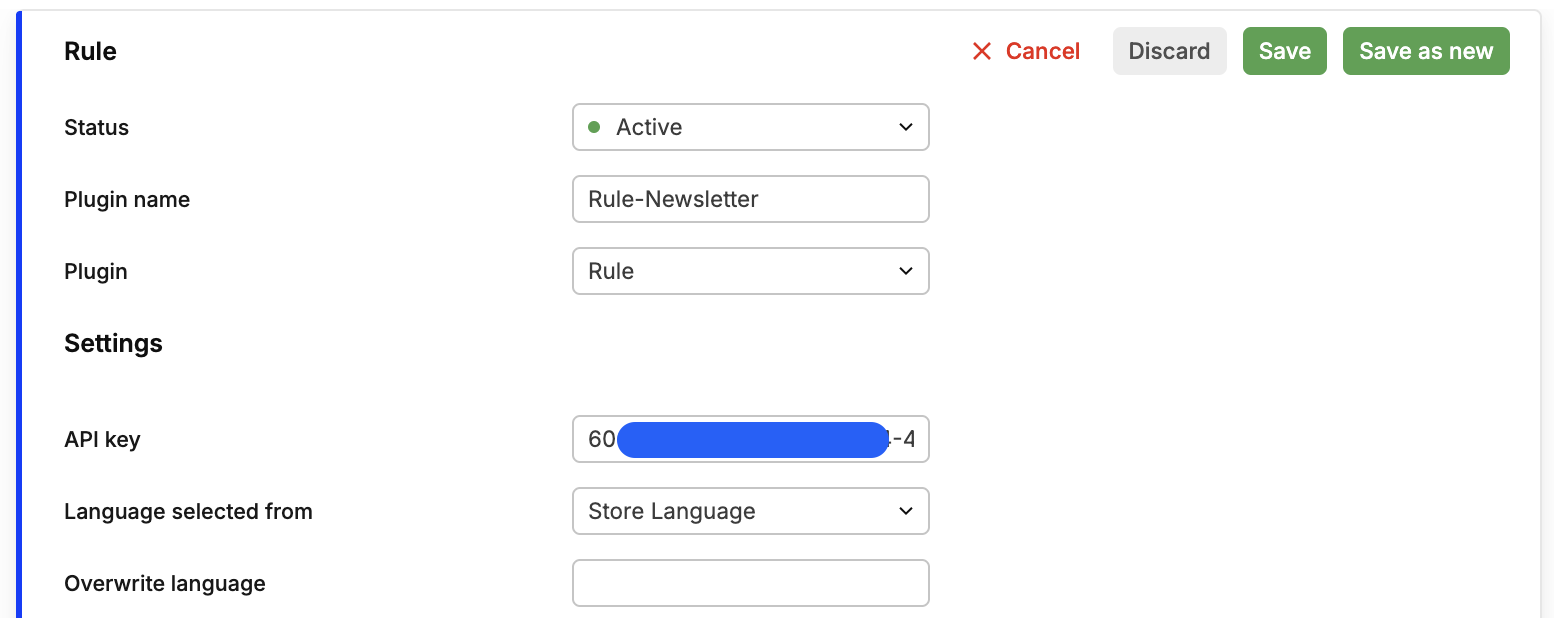This screenshot has width=1554, height=618.
Task: Click the Language selected from label
Action: click(x=188, y=511)
